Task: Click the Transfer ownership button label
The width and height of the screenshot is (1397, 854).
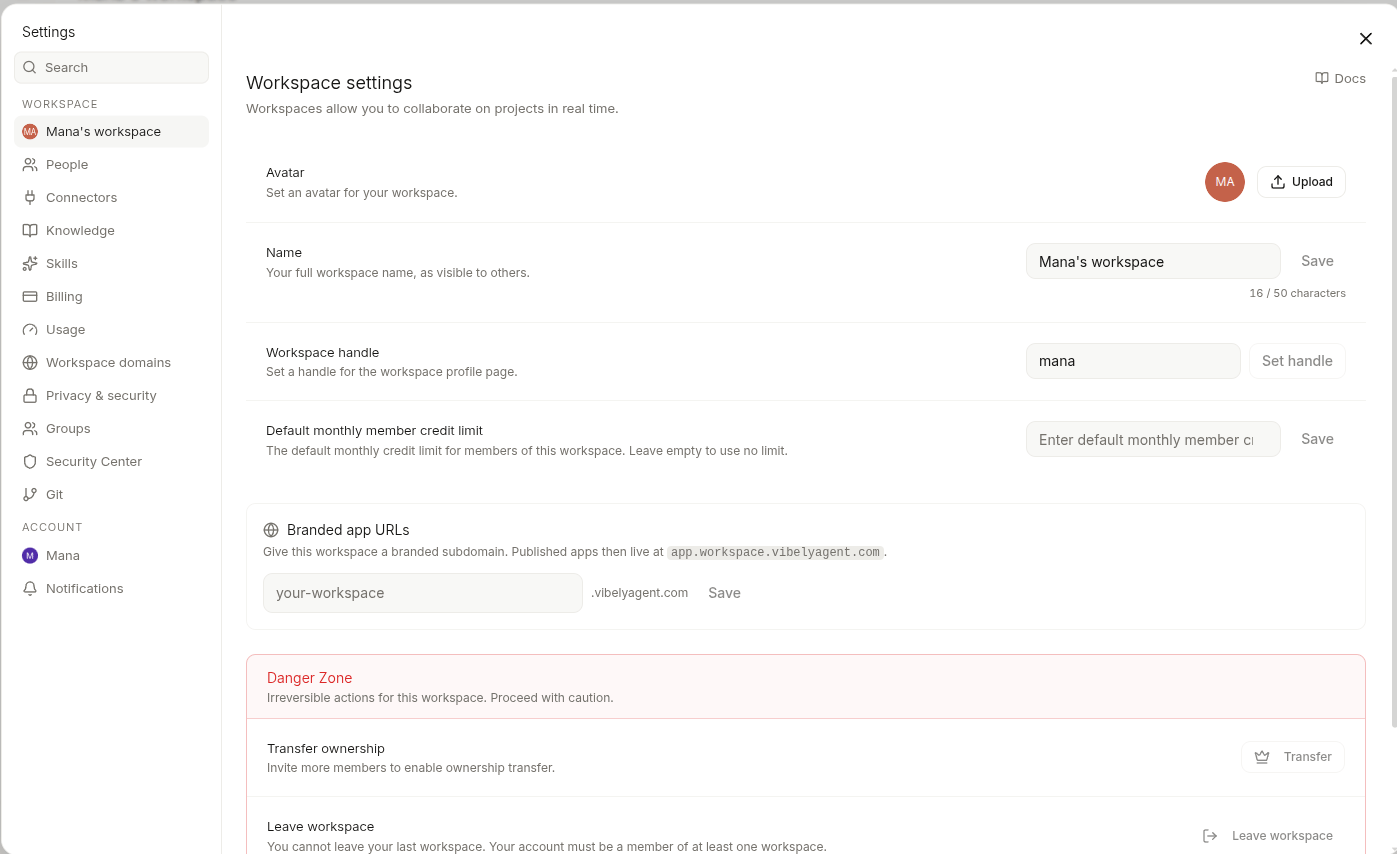Action: (1308, 757)
